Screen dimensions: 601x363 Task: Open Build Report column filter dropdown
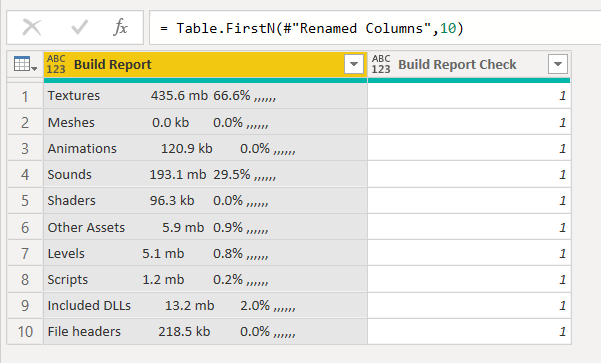(353, 64)
